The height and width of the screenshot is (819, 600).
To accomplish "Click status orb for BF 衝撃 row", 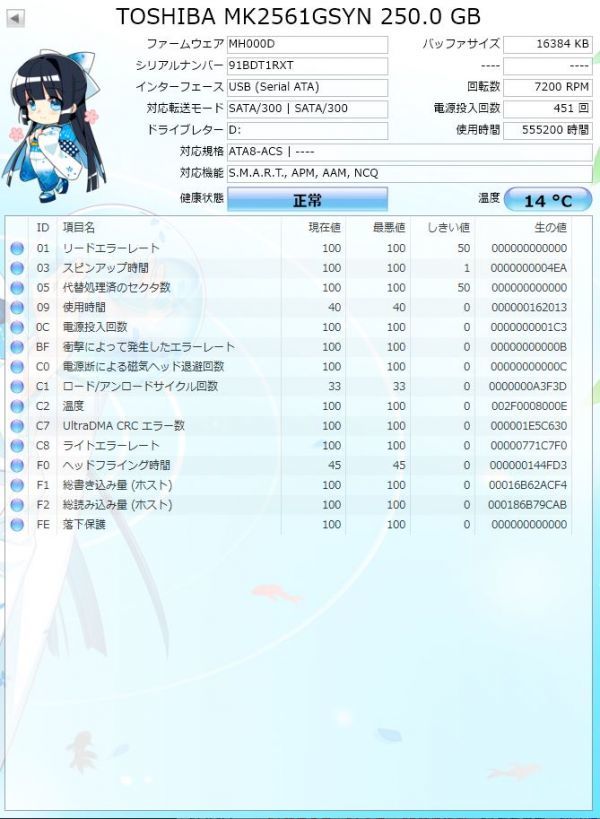I will (x=17, y=347).
